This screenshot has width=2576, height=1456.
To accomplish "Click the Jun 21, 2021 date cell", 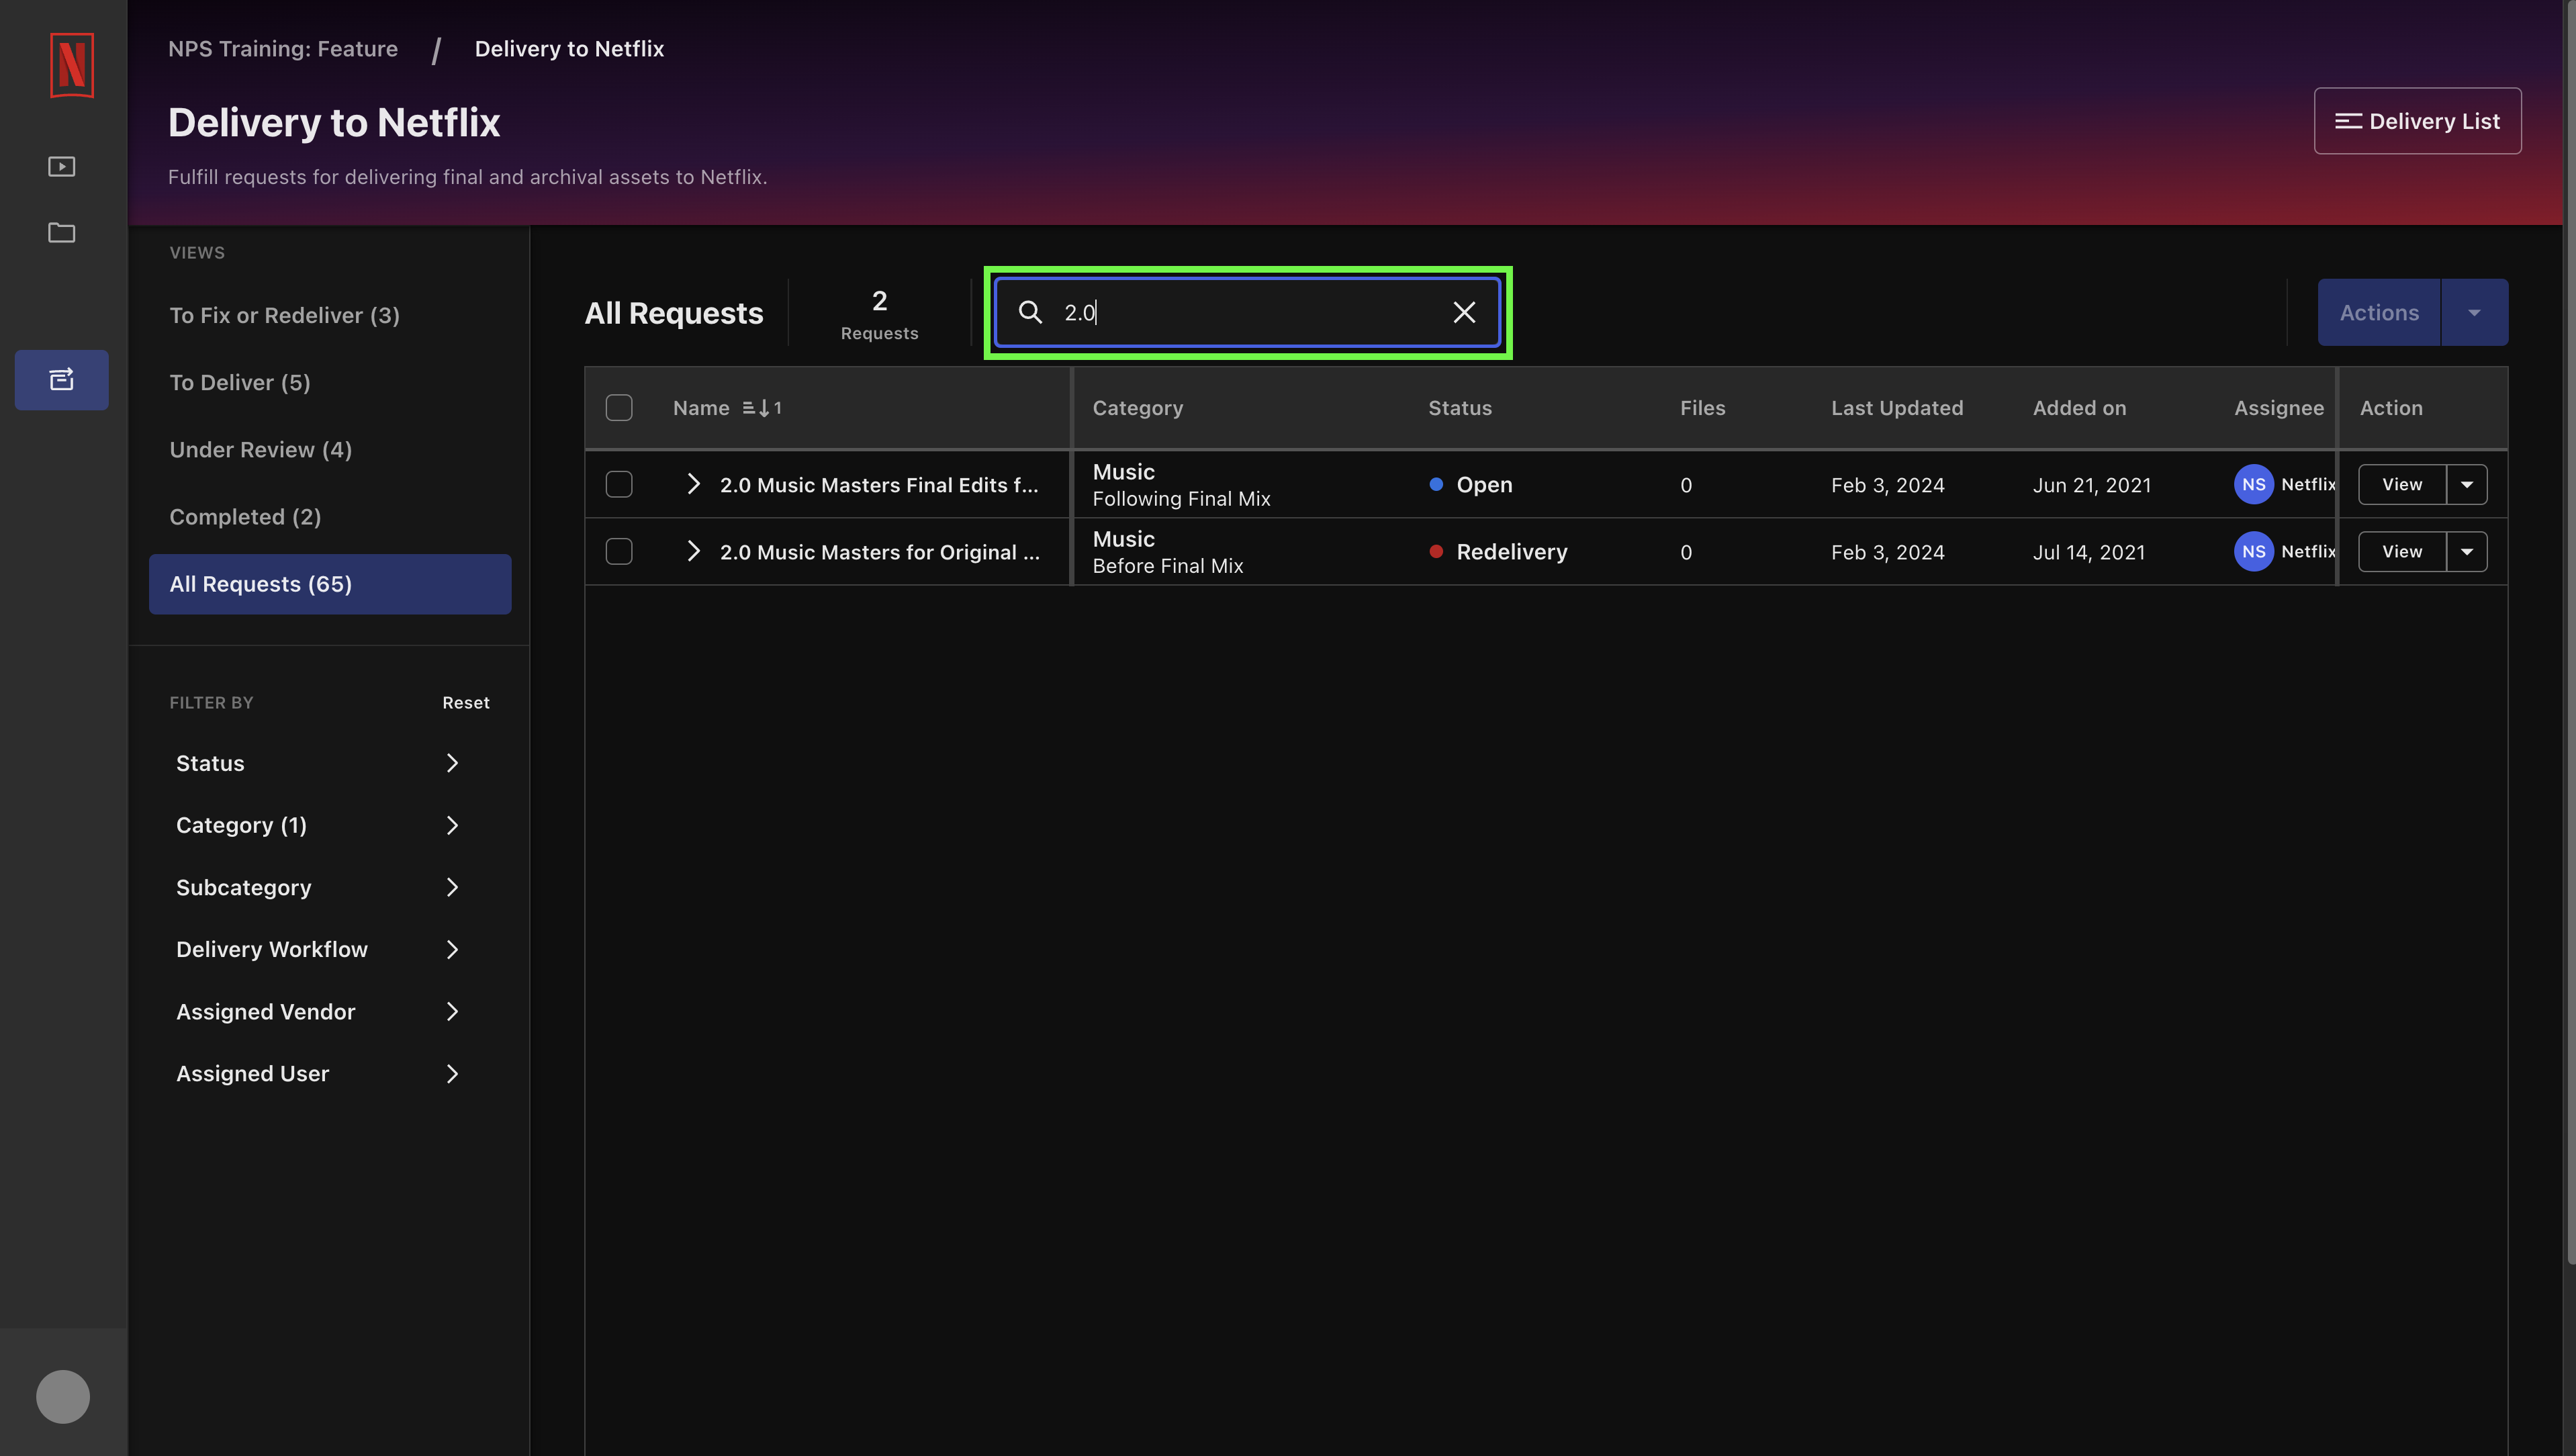I will click(x=2092, y=484).
